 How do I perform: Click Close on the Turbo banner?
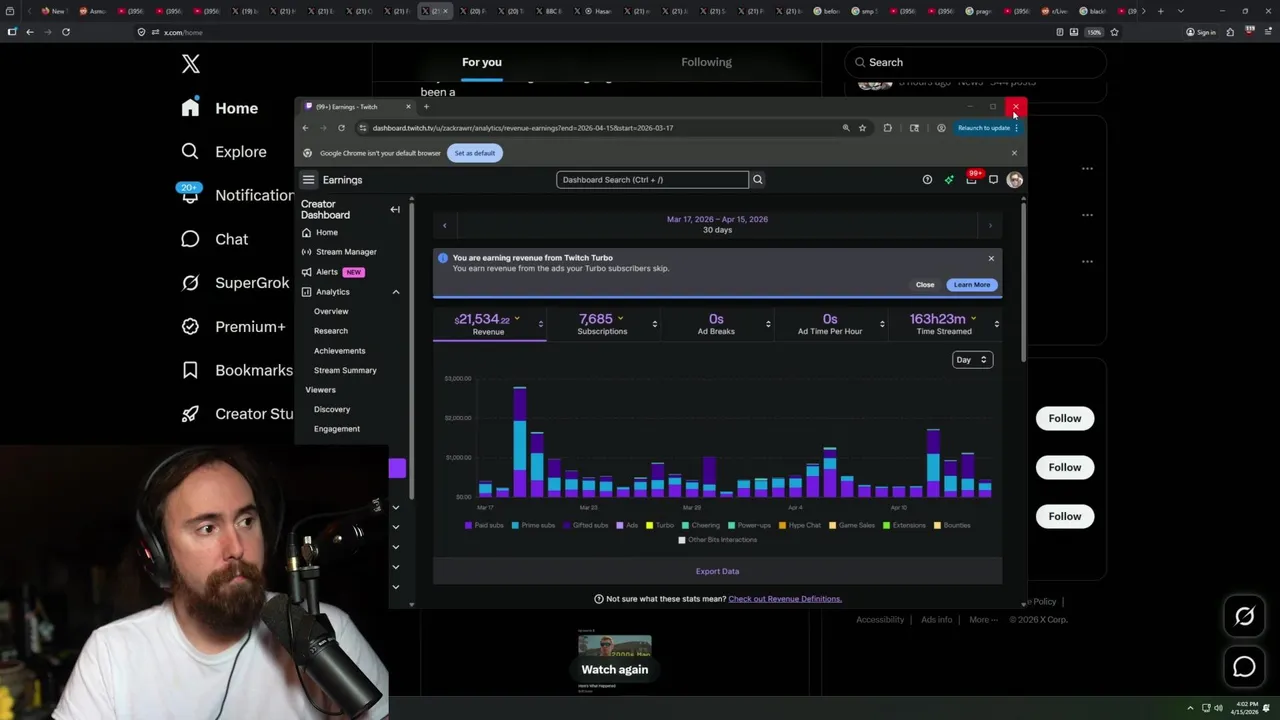(925, 285)
